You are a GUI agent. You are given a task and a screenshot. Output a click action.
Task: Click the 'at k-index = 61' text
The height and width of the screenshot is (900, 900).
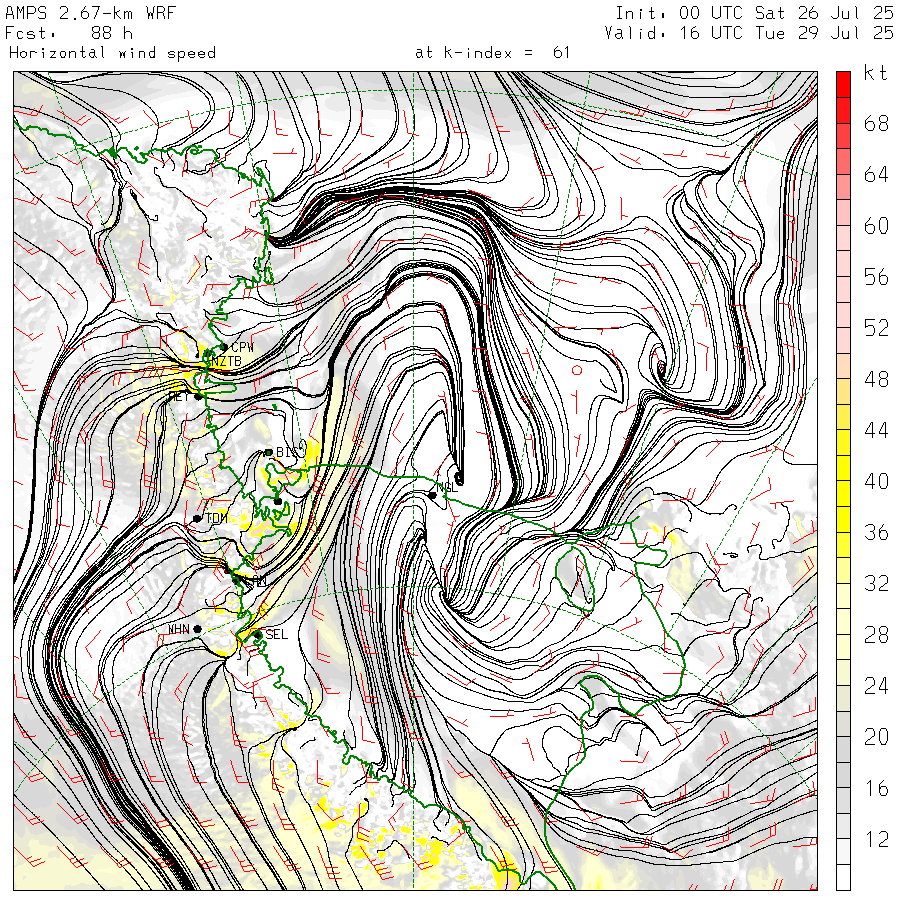pos(492,53)
